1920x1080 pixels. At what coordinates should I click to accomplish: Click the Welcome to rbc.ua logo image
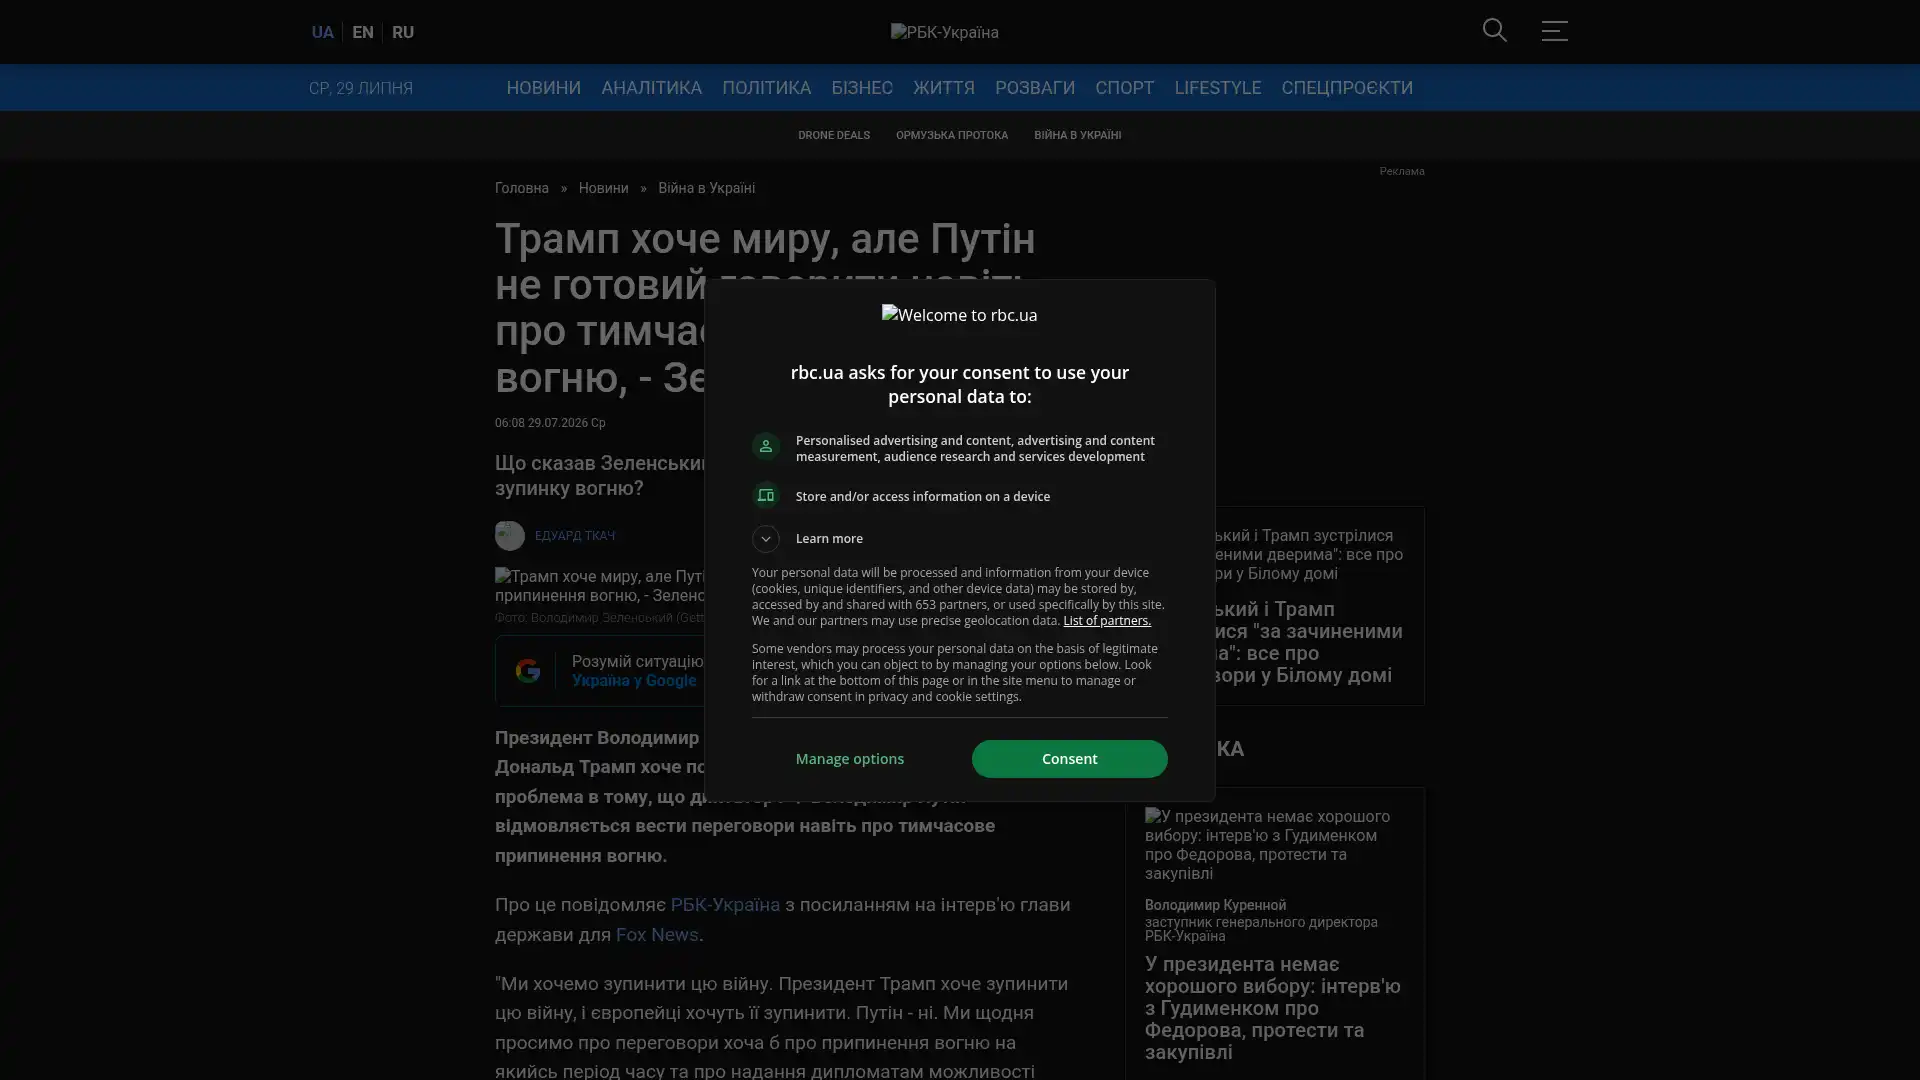point(959,315)
